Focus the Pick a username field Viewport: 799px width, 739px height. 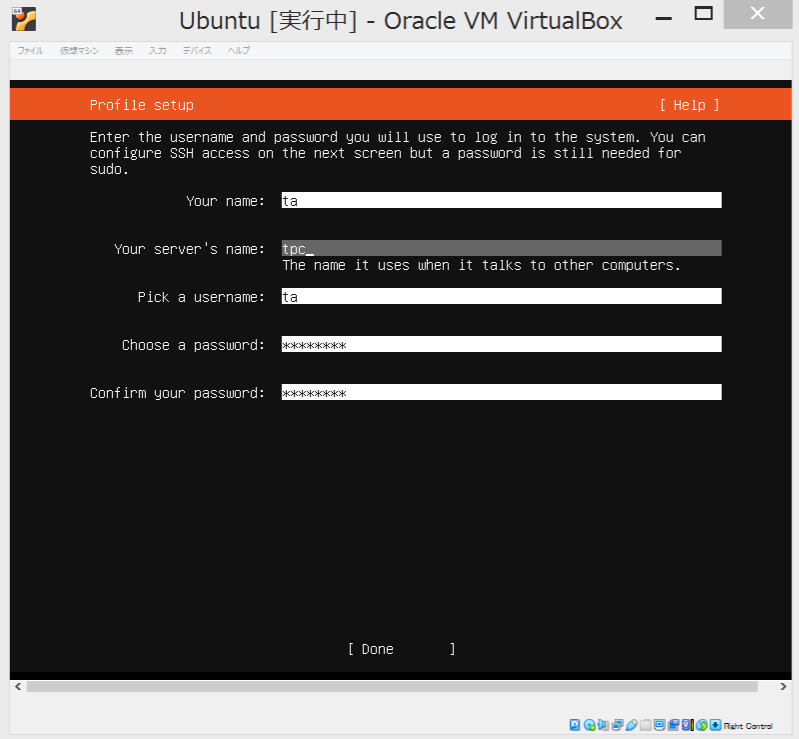tap(501, 296)
